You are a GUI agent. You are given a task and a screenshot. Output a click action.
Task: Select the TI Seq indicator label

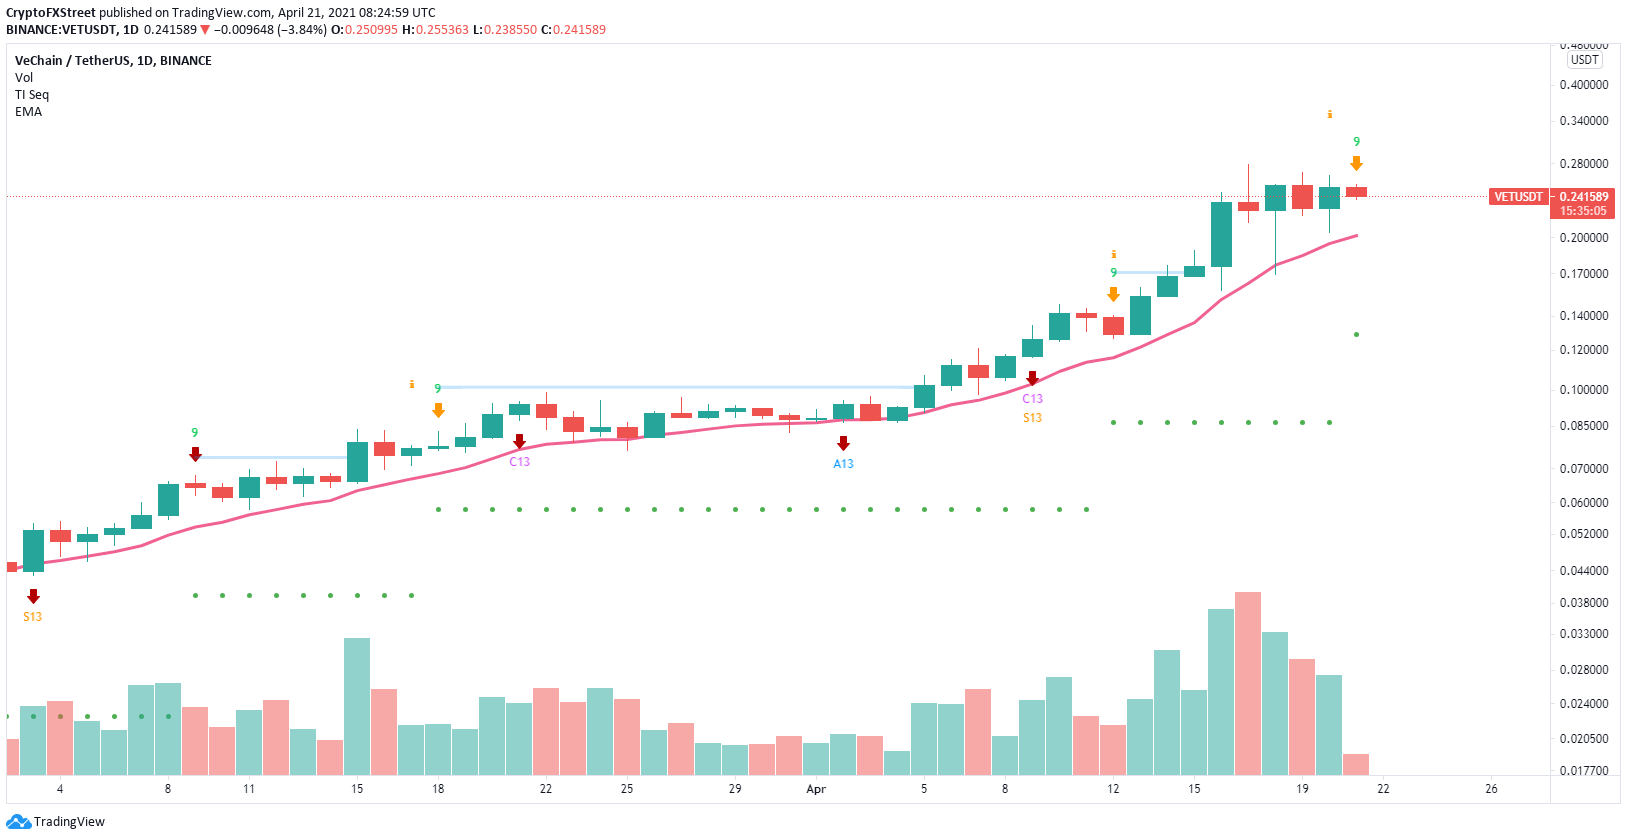click(x=32, y=95)
